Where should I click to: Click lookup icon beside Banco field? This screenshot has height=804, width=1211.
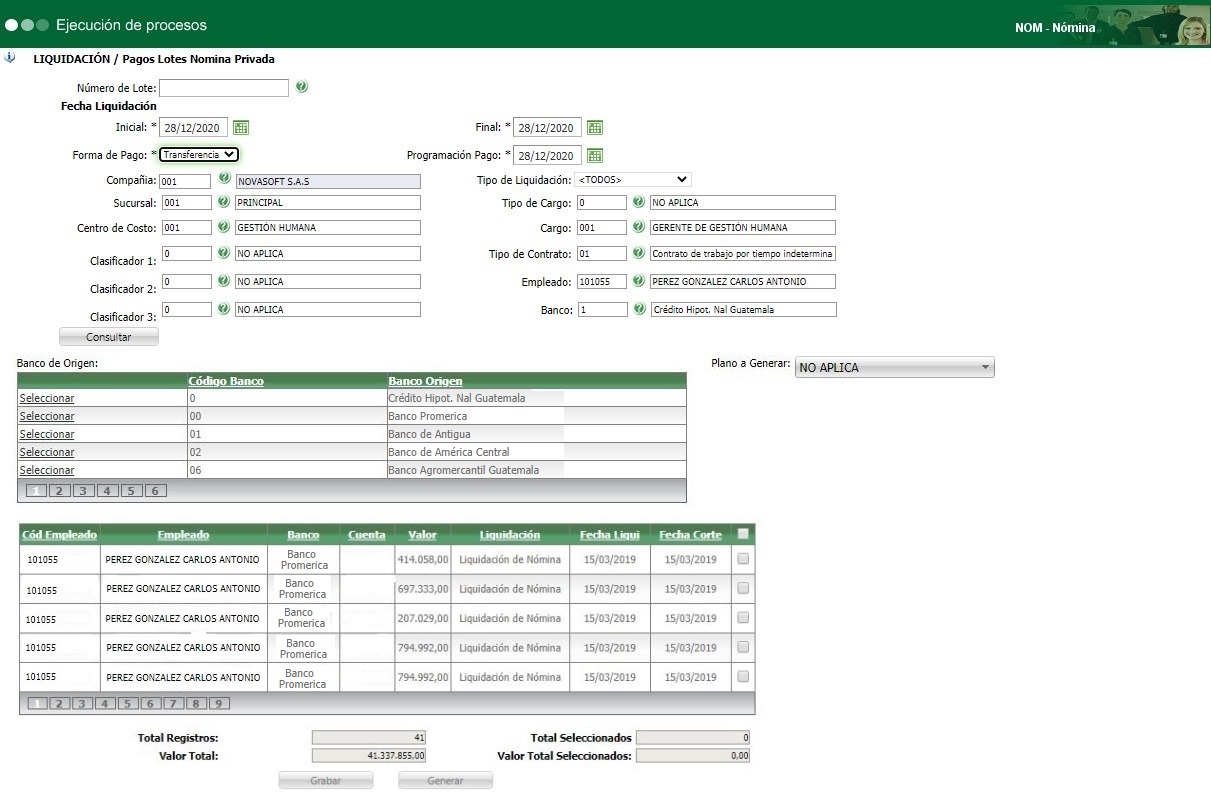[x=639, y=309]
